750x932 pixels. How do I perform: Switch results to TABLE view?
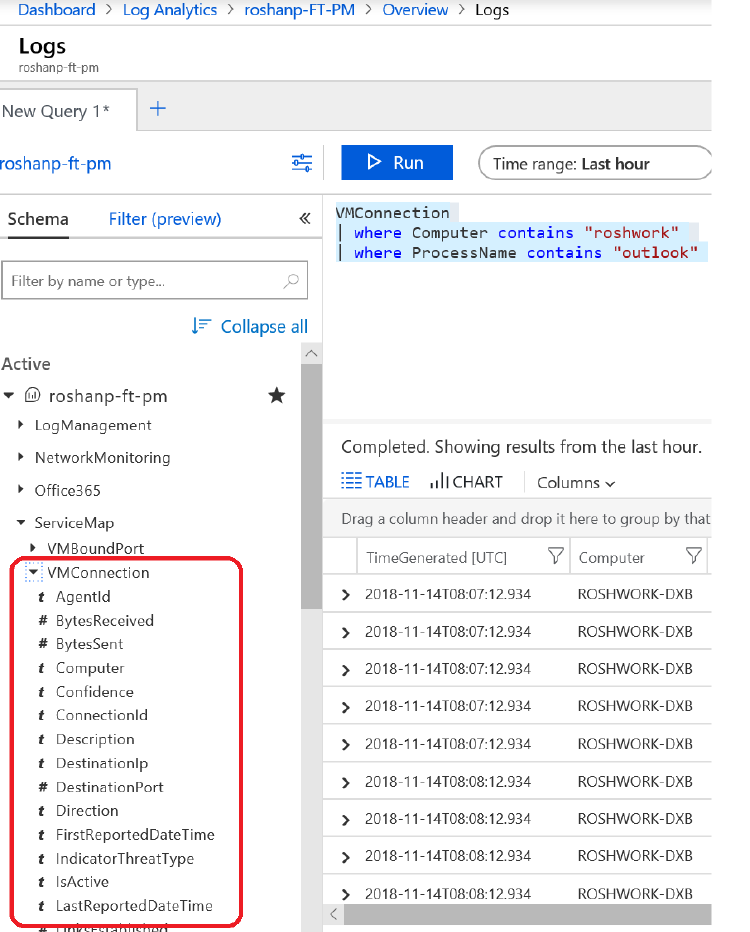click(376, 481)
